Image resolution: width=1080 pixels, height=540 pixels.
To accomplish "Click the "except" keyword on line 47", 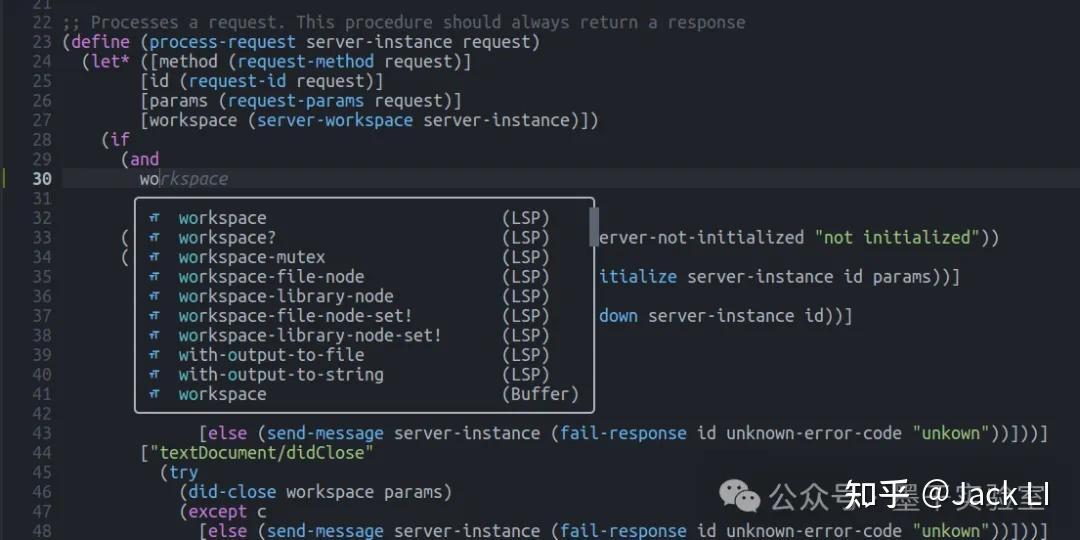I will point(218,512).
